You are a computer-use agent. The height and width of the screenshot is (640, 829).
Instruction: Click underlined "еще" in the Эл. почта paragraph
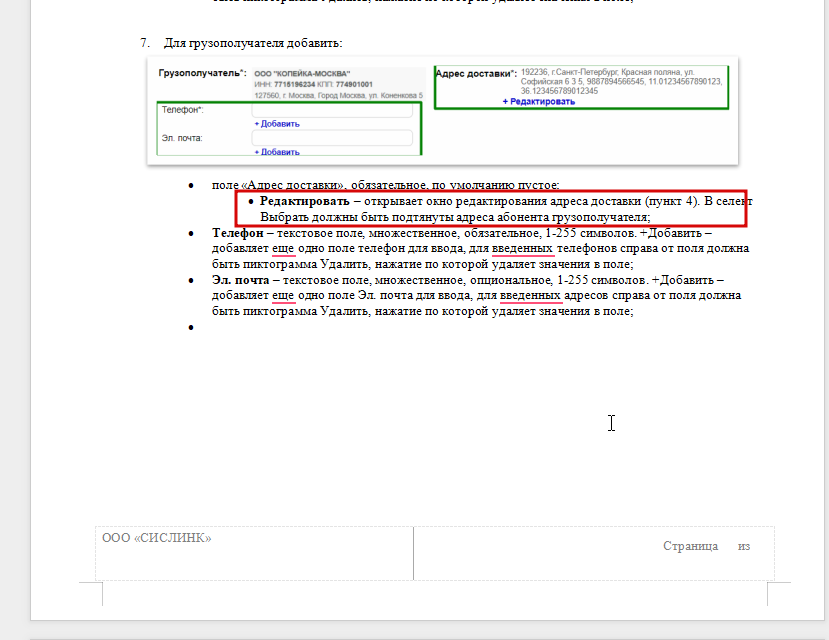[x=283, y=295]
